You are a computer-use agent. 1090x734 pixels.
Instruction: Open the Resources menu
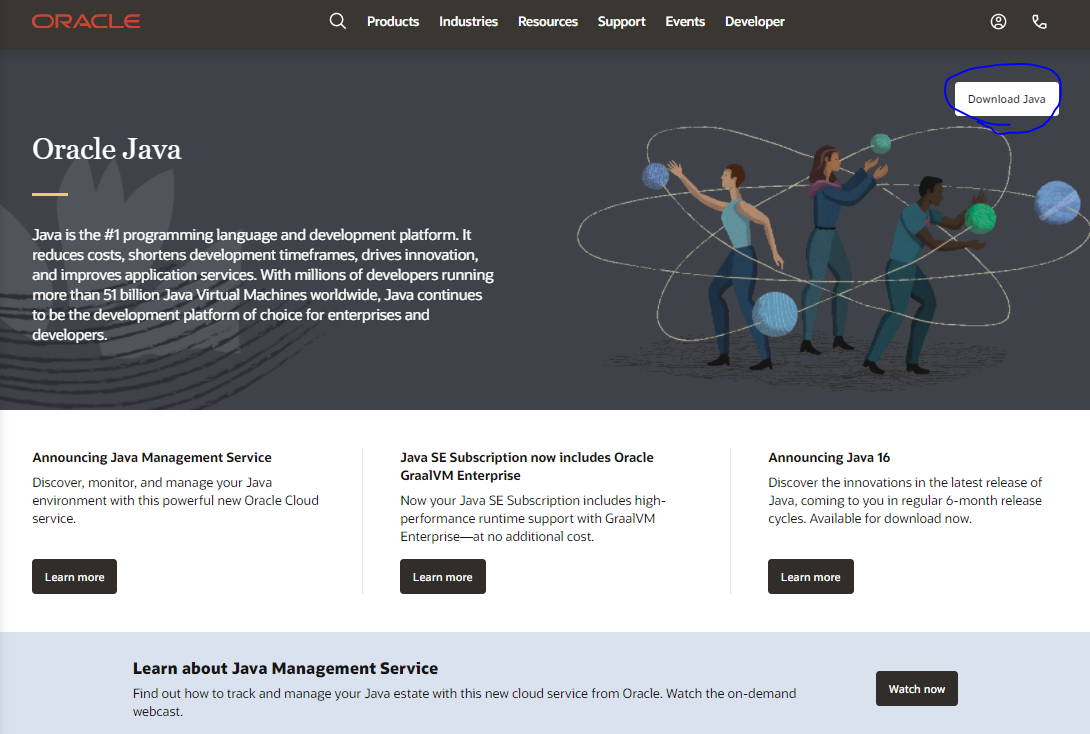[548, 22]
